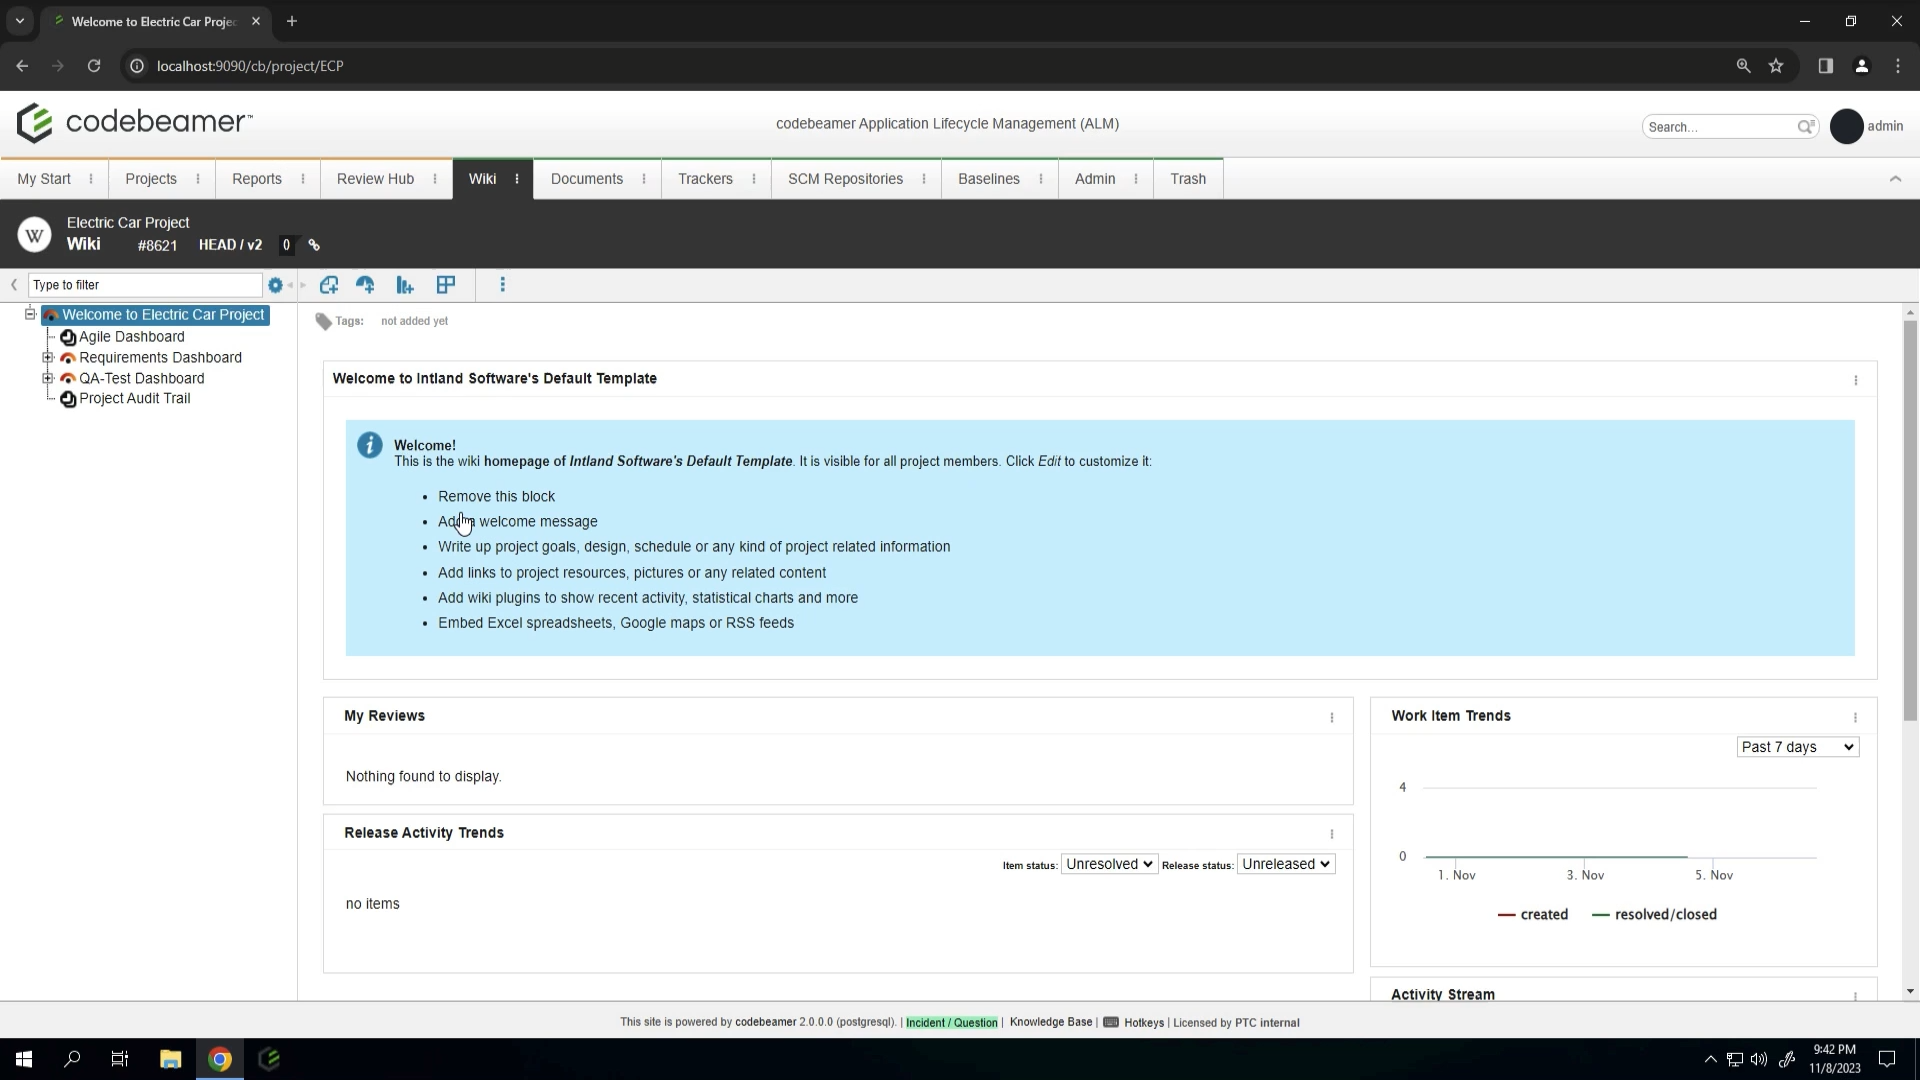Click the Incident / Question link
Viewport: 1920px width, 1080px height.
[x=951, y=1022]
